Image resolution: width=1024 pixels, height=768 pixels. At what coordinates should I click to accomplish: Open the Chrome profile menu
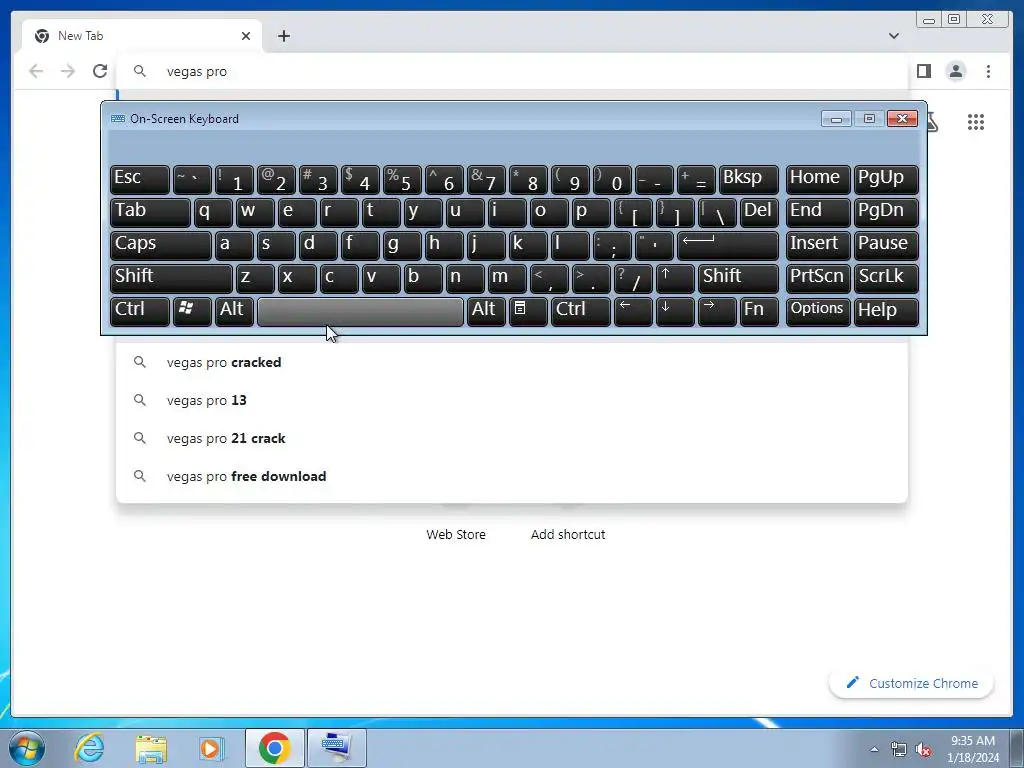click(x=955, y=71)
